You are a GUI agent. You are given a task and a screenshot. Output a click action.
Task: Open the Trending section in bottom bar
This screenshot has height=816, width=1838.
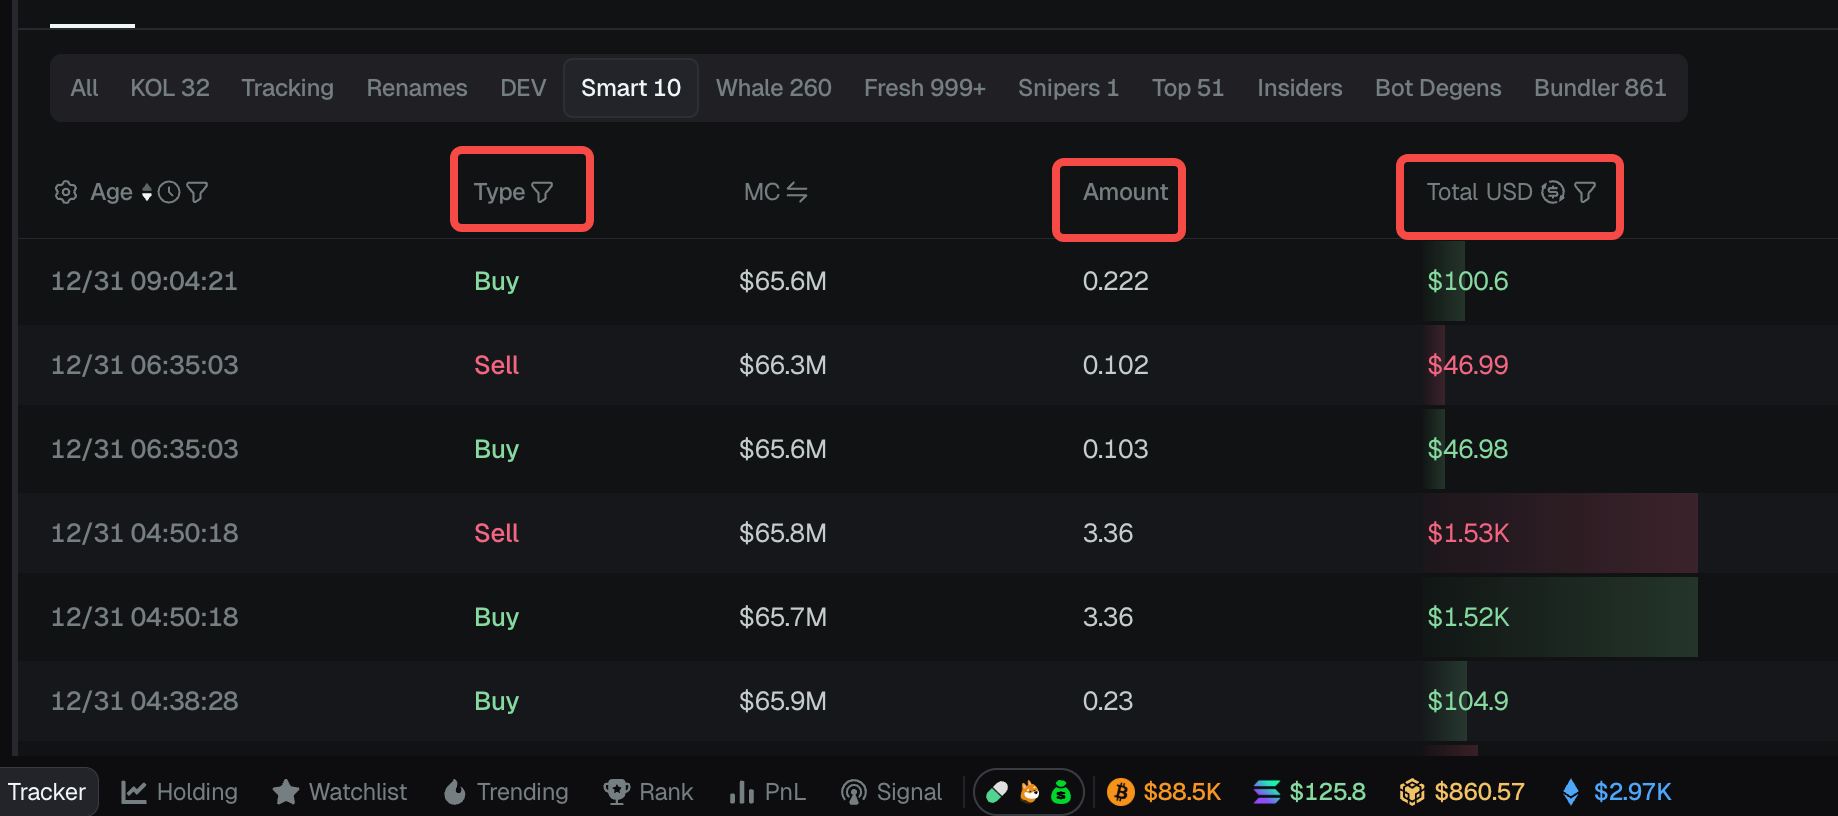(x=506, y=792)
